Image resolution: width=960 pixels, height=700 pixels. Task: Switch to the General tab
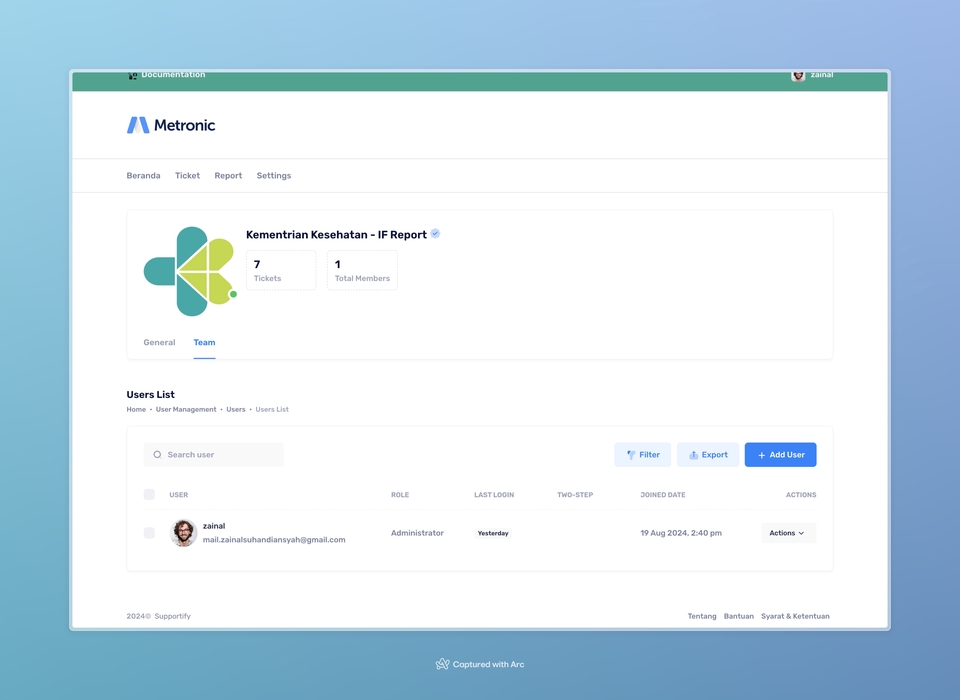(x=159, y=342)
